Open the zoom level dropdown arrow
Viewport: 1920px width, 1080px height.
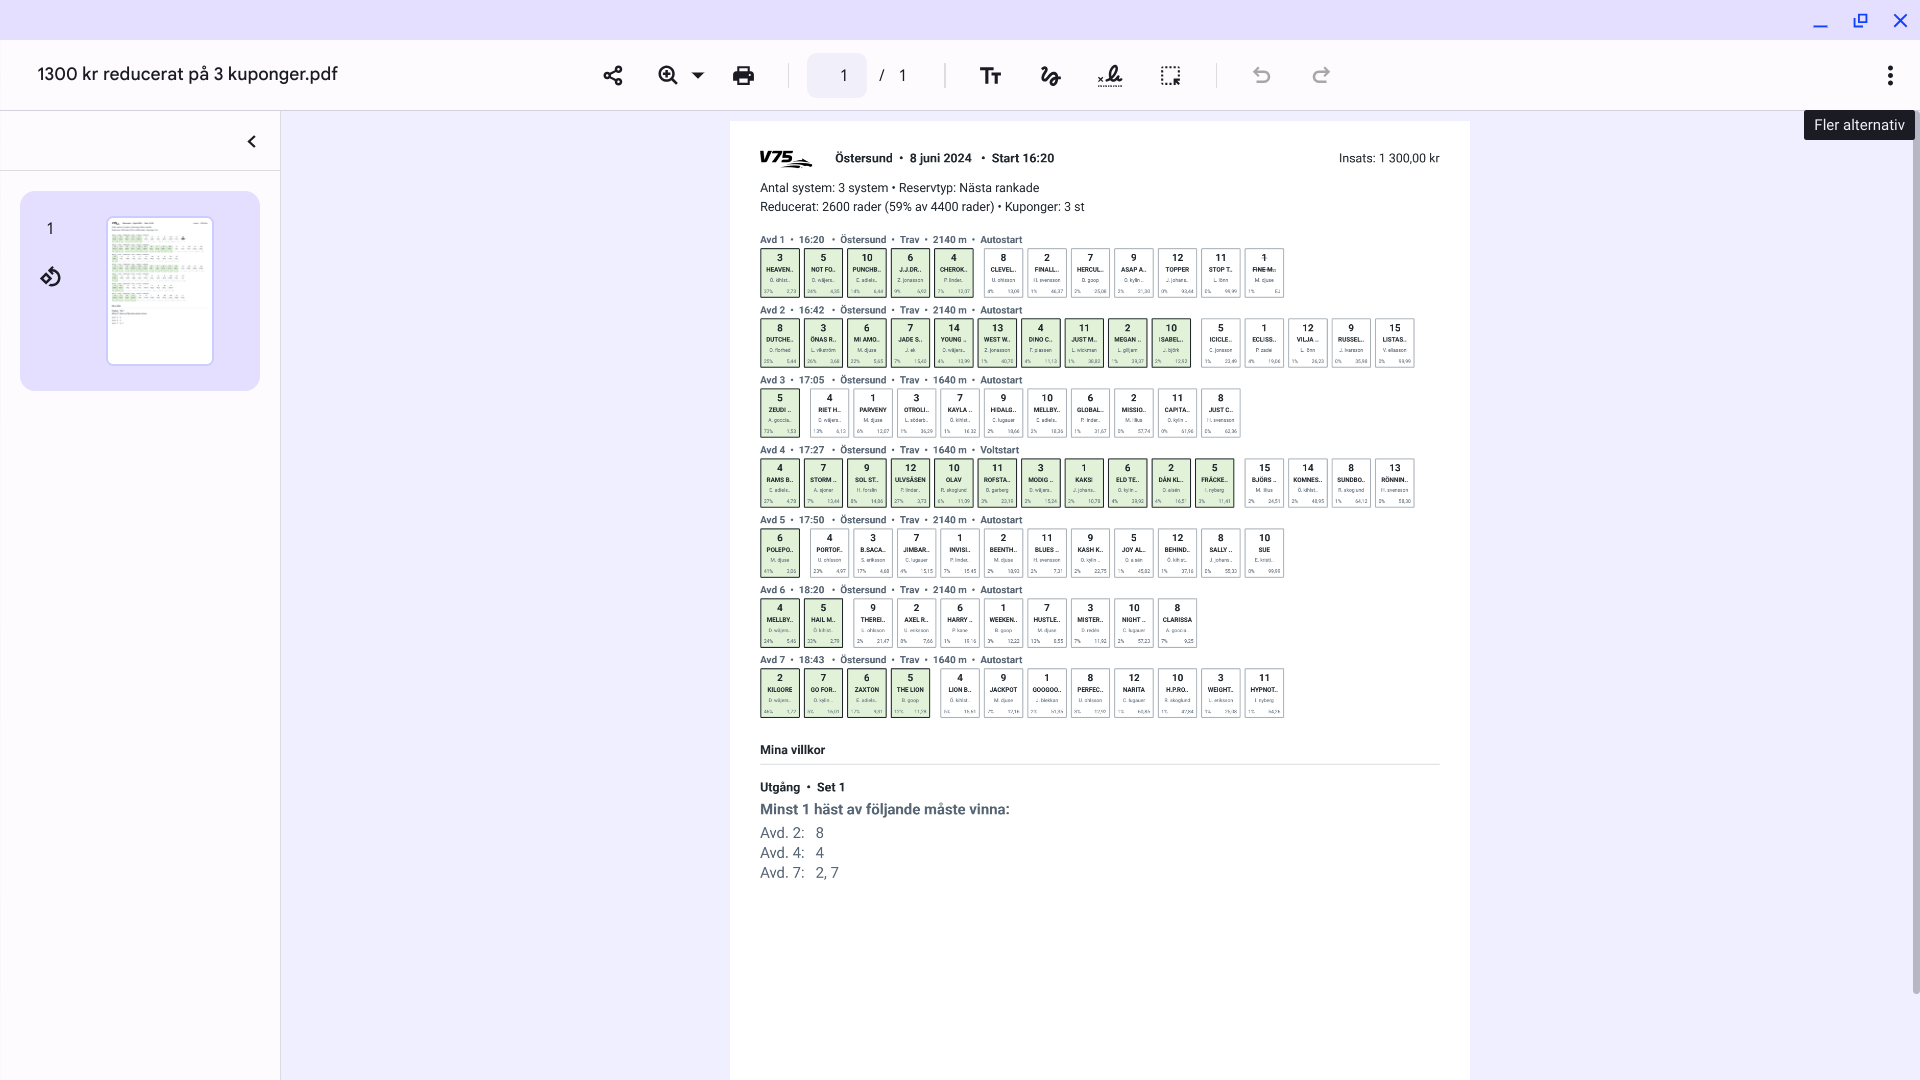tap(698, 75)
